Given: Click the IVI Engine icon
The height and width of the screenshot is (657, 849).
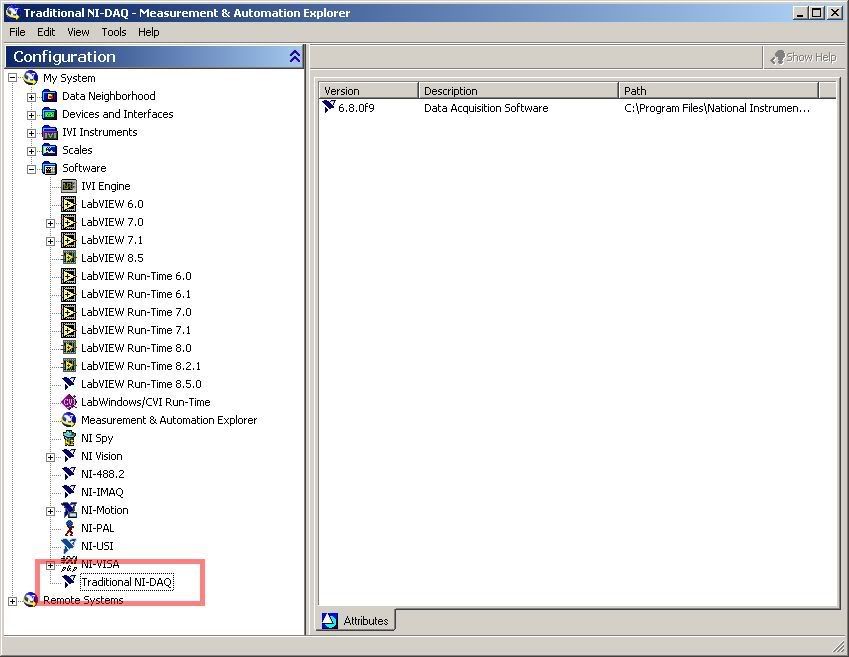Looking at the screenshot, I should [69, 186].
